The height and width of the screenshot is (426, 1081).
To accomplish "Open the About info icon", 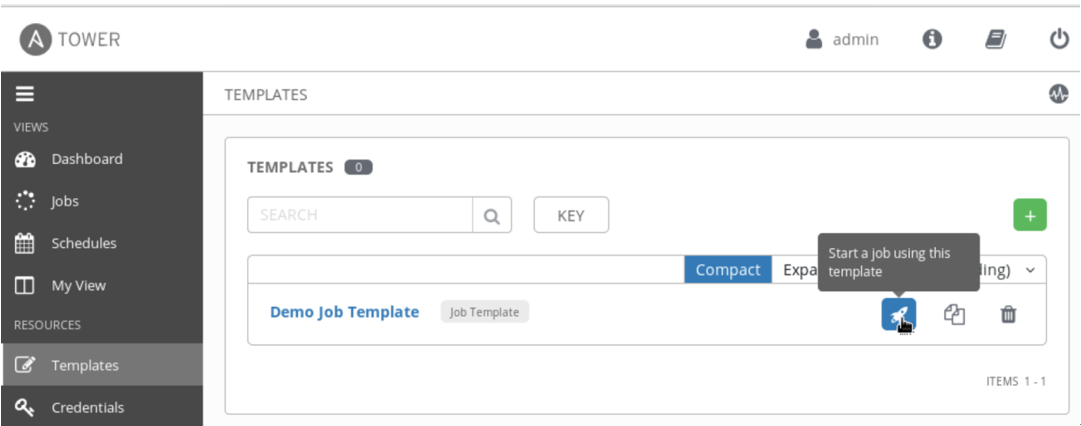I will click(x=932, y=39).
